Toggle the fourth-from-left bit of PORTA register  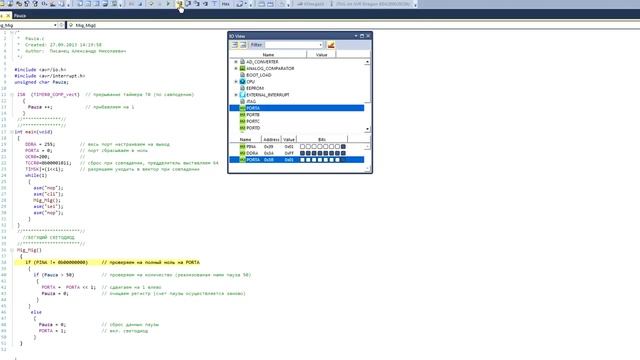[x=320, y=160]
